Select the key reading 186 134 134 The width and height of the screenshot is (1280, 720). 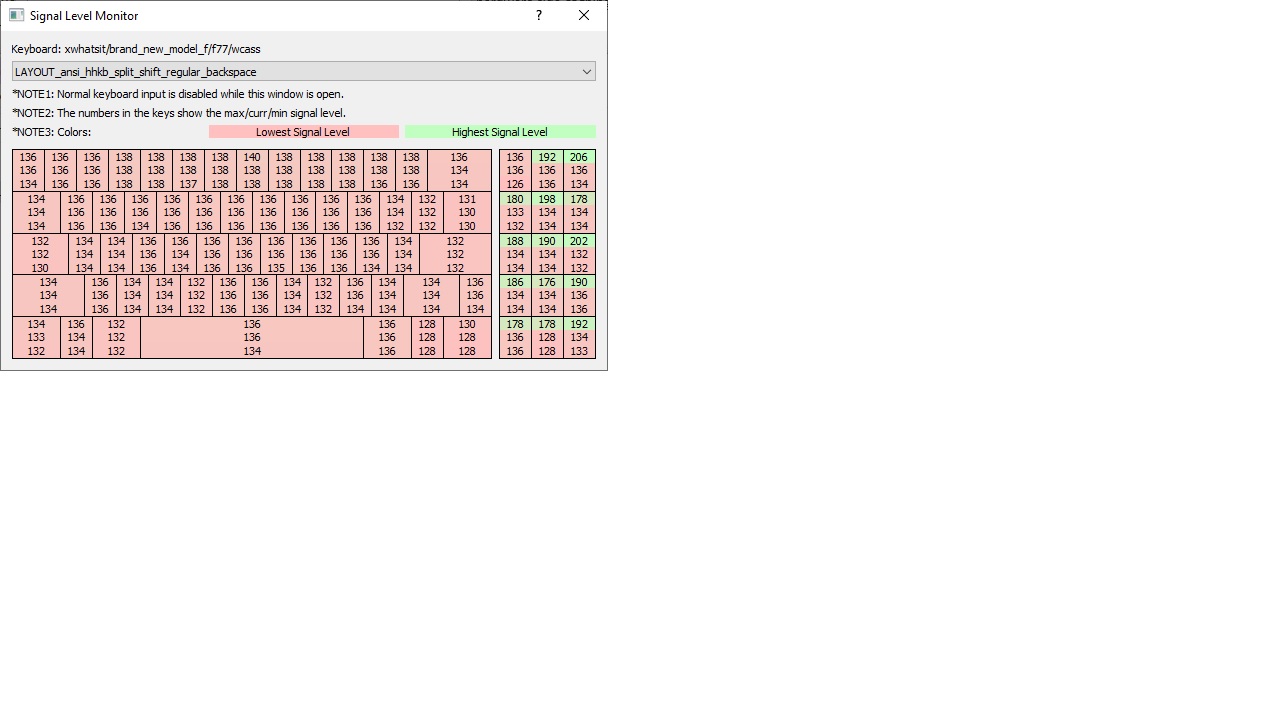[515, 296]
